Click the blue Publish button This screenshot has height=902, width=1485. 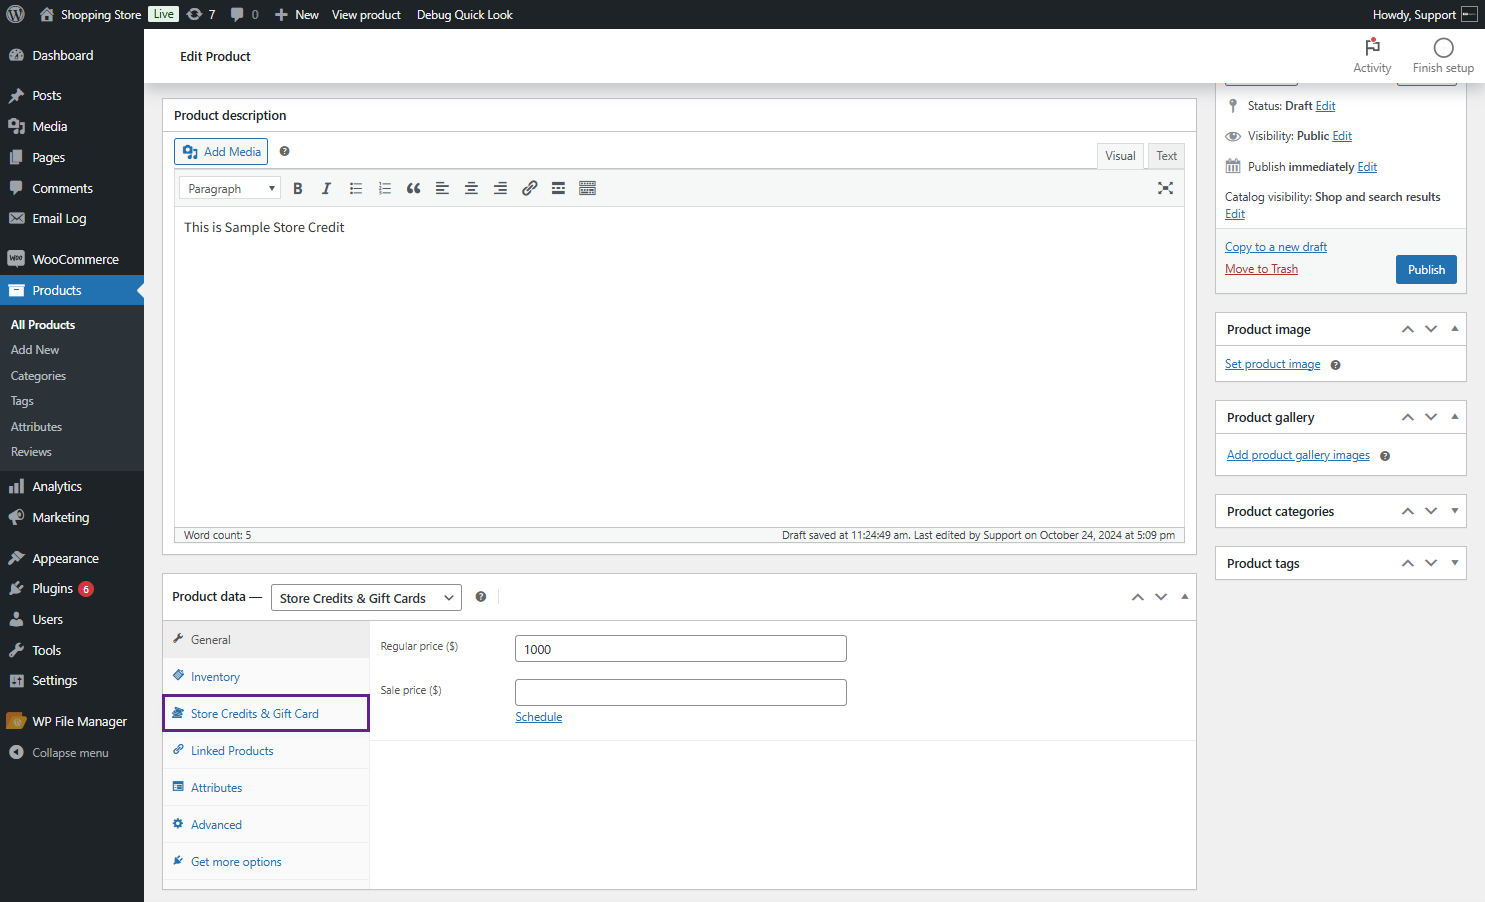point(1426,270)
